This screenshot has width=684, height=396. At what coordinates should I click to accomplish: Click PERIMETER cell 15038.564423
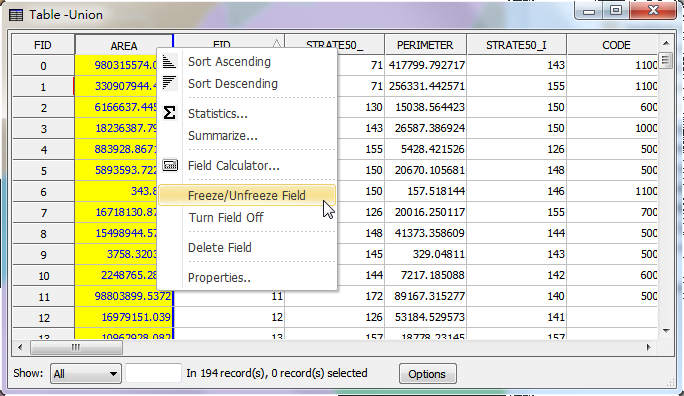click(426, 107)
